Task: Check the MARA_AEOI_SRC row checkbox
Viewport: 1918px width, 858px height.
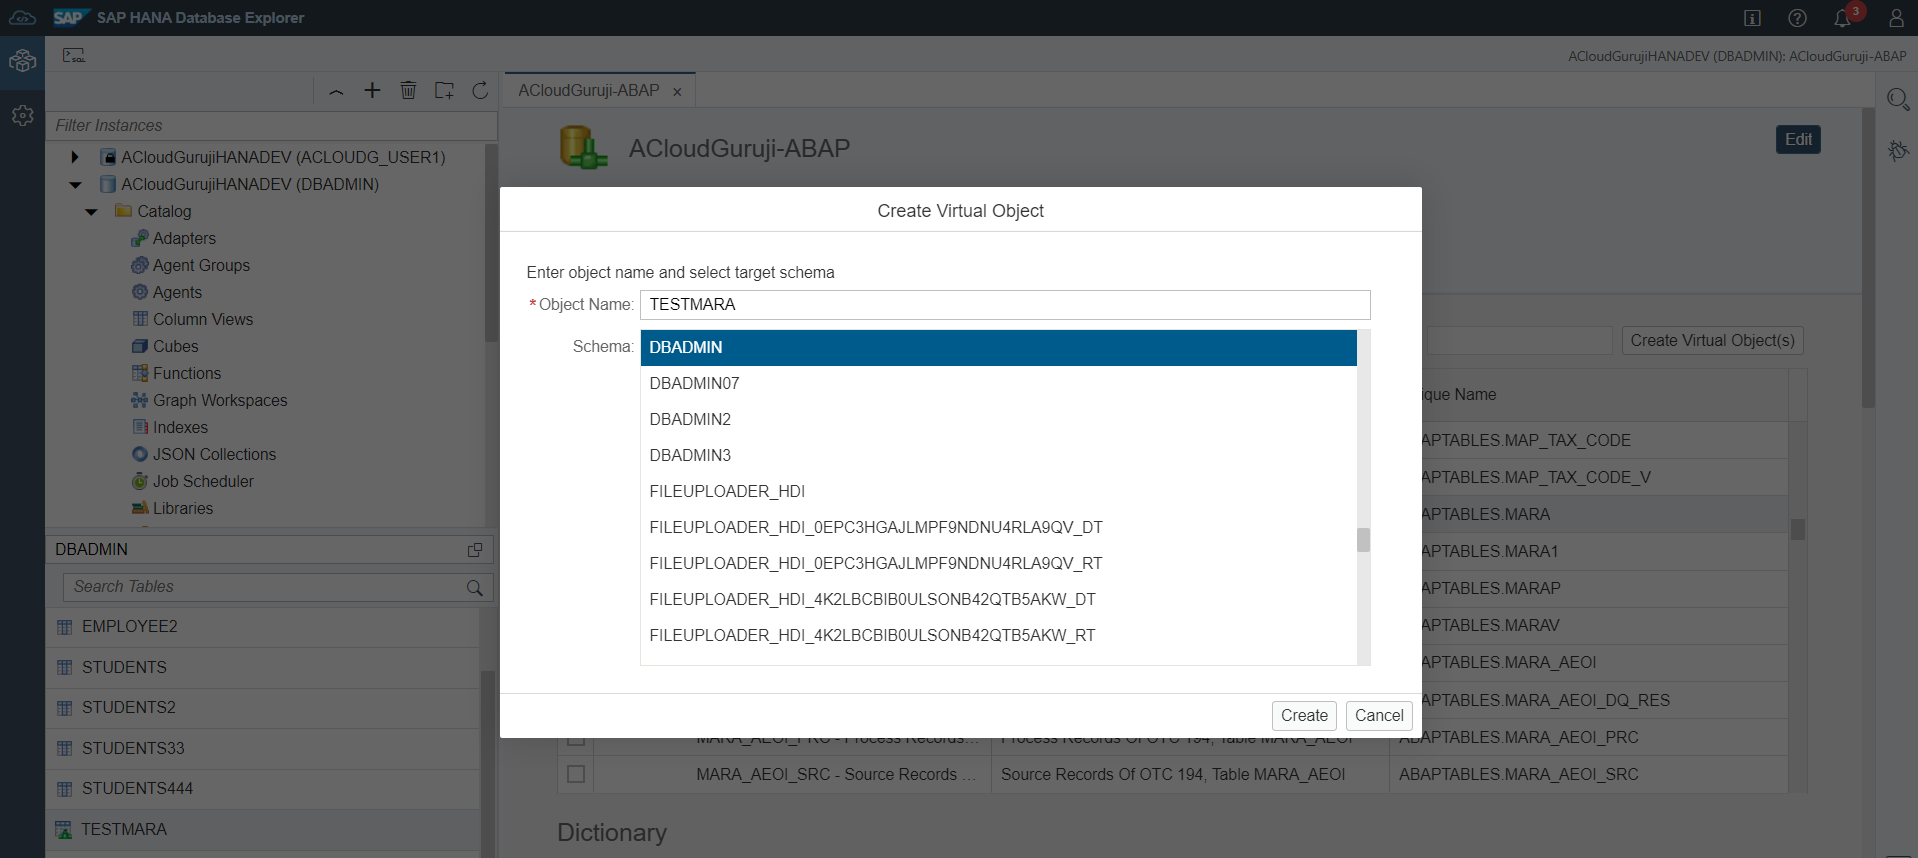Action: click(576, 774)
